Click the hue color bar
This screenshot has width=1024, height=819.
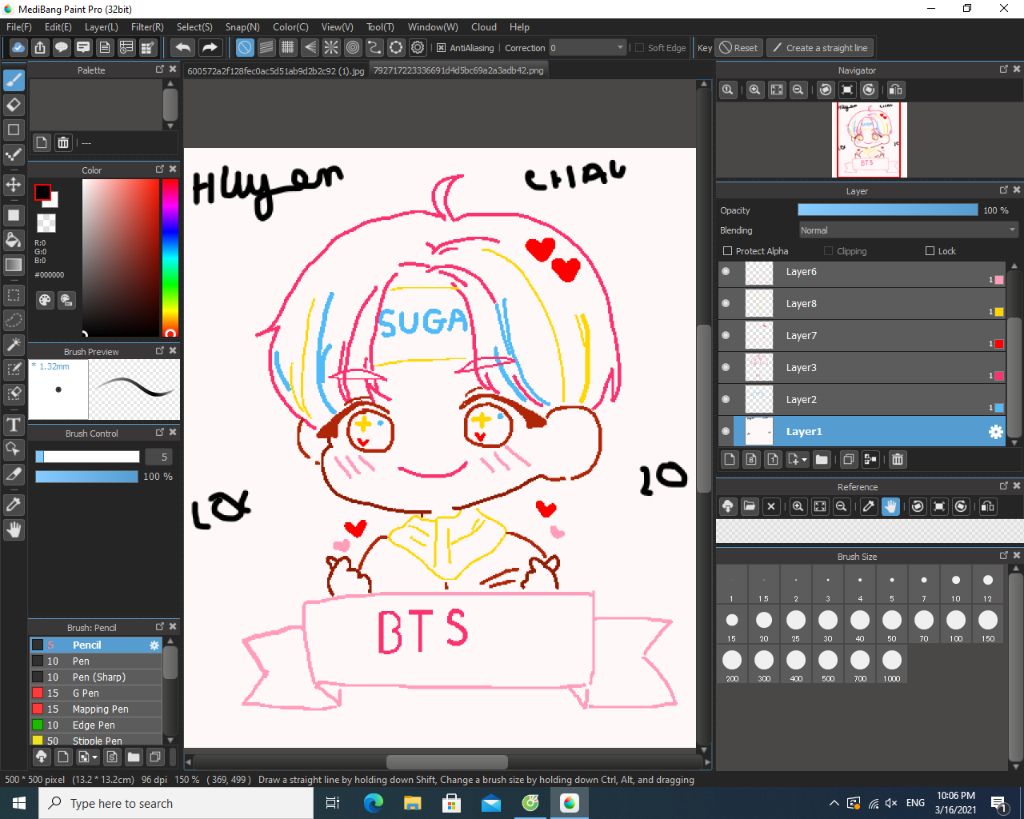[170, 257]
